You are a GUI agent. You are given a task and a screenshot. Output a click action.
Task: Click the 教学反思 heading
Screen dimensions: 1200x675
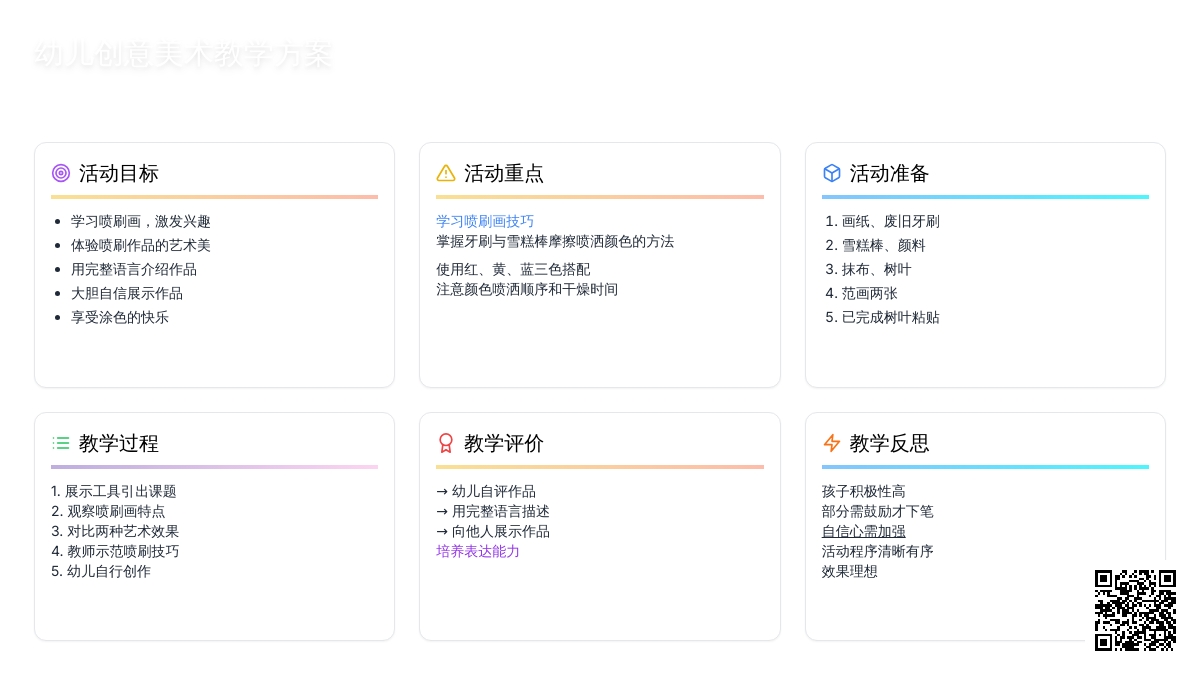[x=890, y=443]
